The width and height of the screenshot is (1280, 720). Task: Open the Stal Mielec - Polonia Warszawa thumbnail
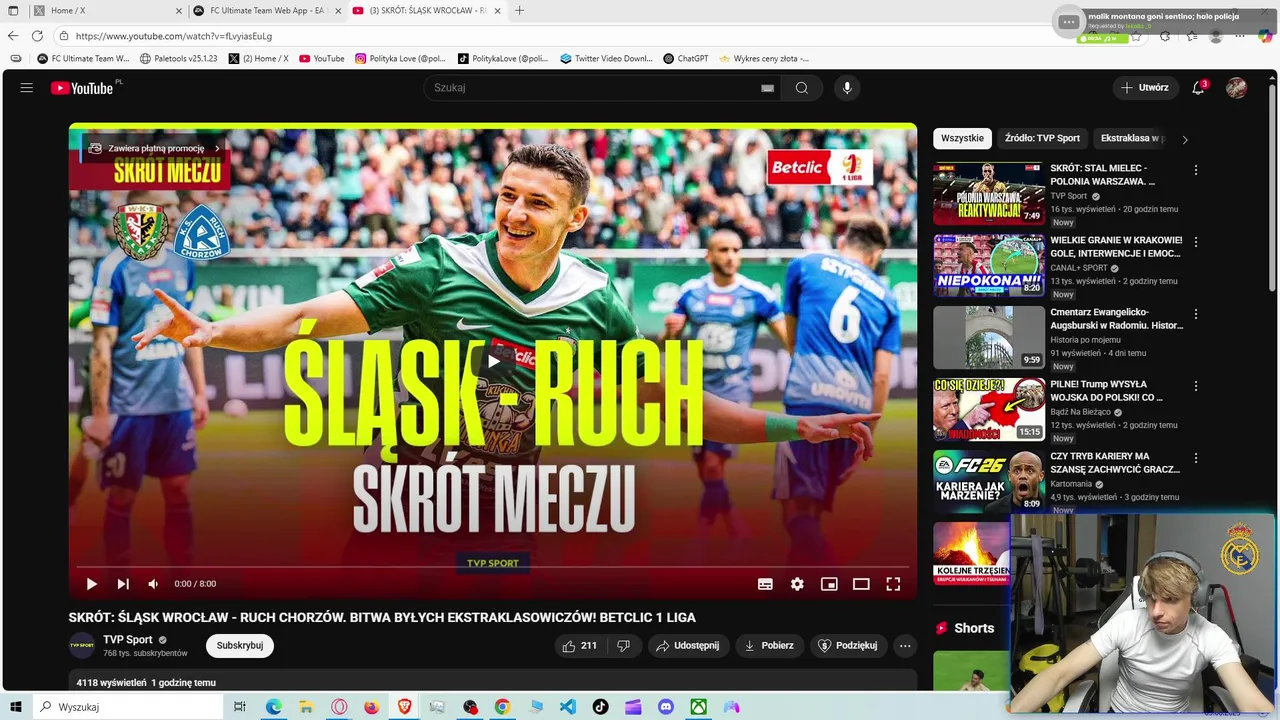[x=989, y=194]
